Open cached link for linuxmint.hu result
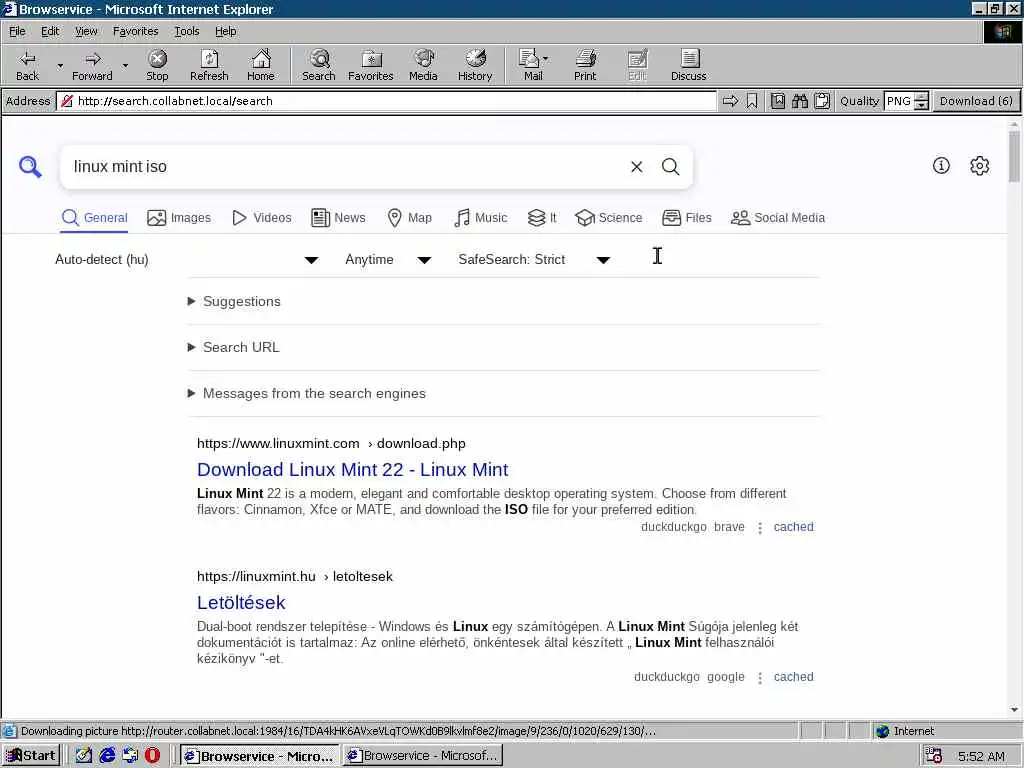This screenshot has height=768, width=1024. tap(793, 677)
